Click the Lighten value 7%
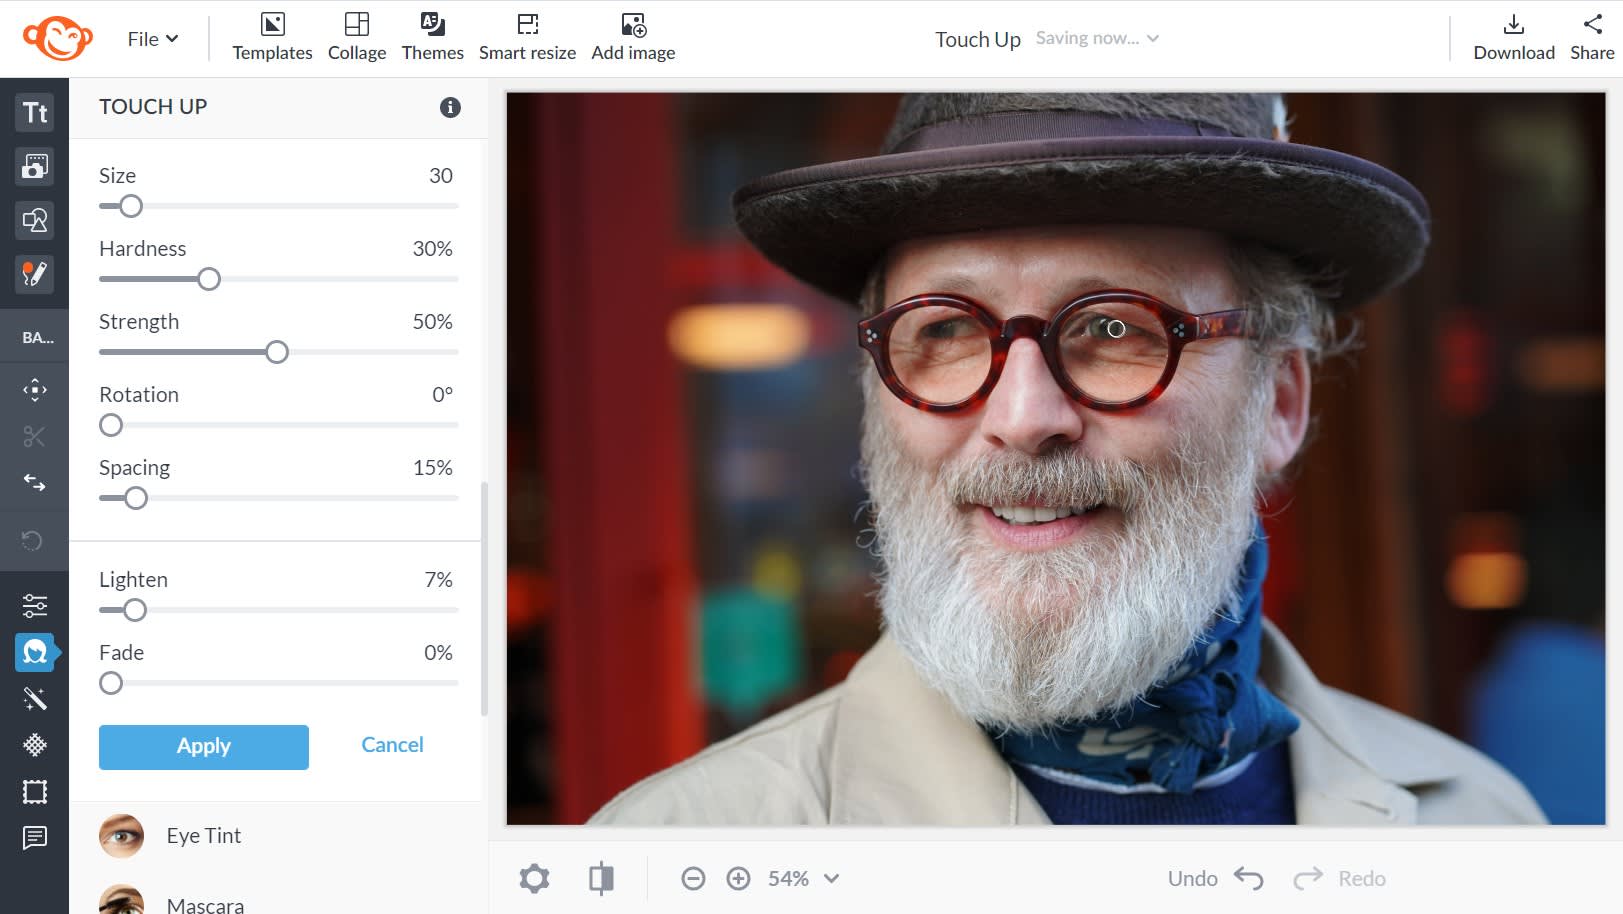This screenshot has height=914, width=1623. tap(438, 580)
